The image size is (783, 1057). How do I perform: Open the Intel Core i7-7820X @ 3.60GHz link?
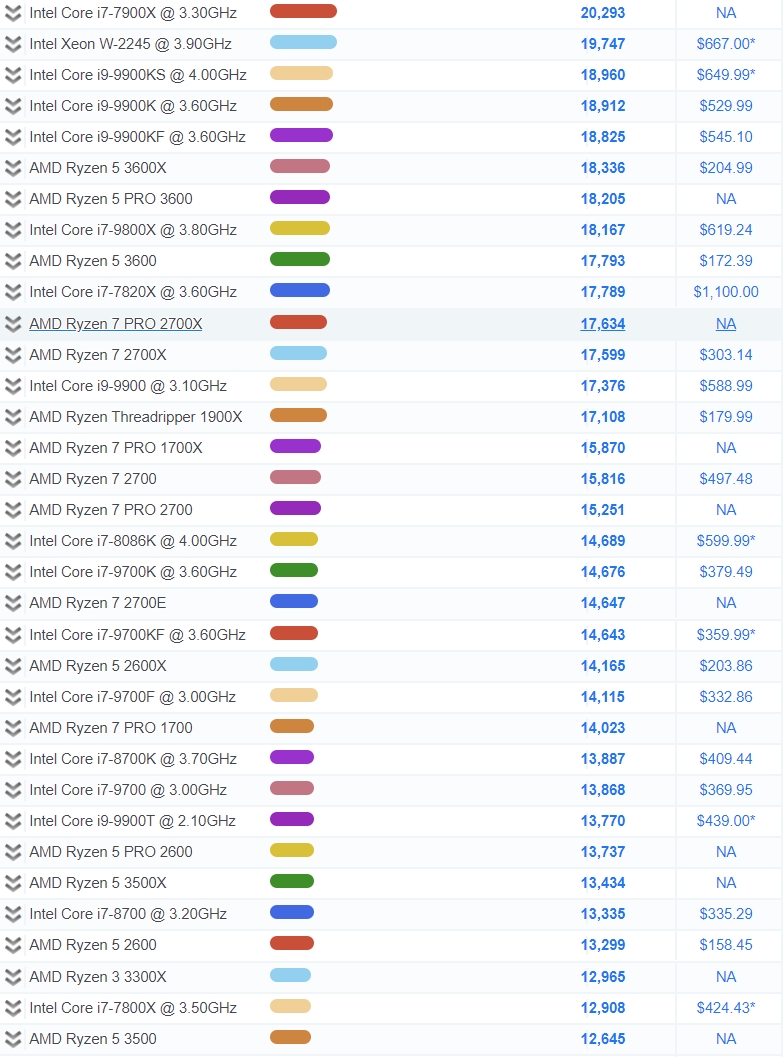tap(133, 292)
